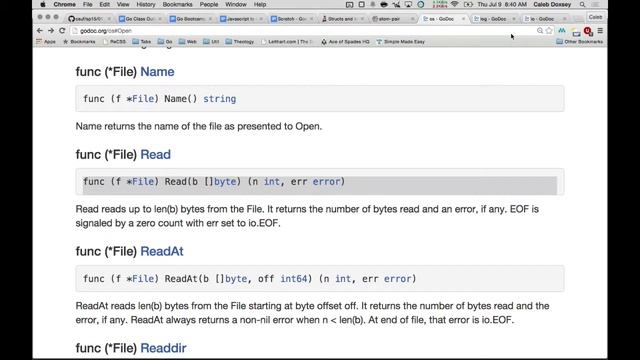
Task: Click the Name heading link
Action: point(157,72)
